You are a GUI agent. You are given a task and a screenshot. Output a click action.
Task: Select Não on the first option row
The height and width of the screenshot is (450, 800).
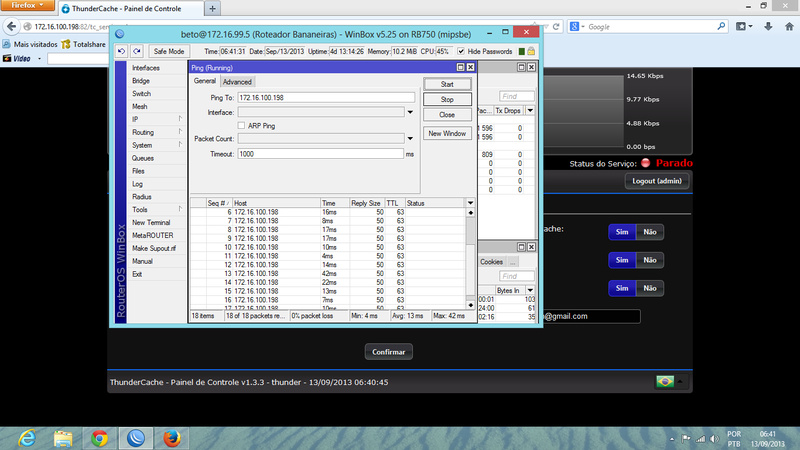coord(649,232)
